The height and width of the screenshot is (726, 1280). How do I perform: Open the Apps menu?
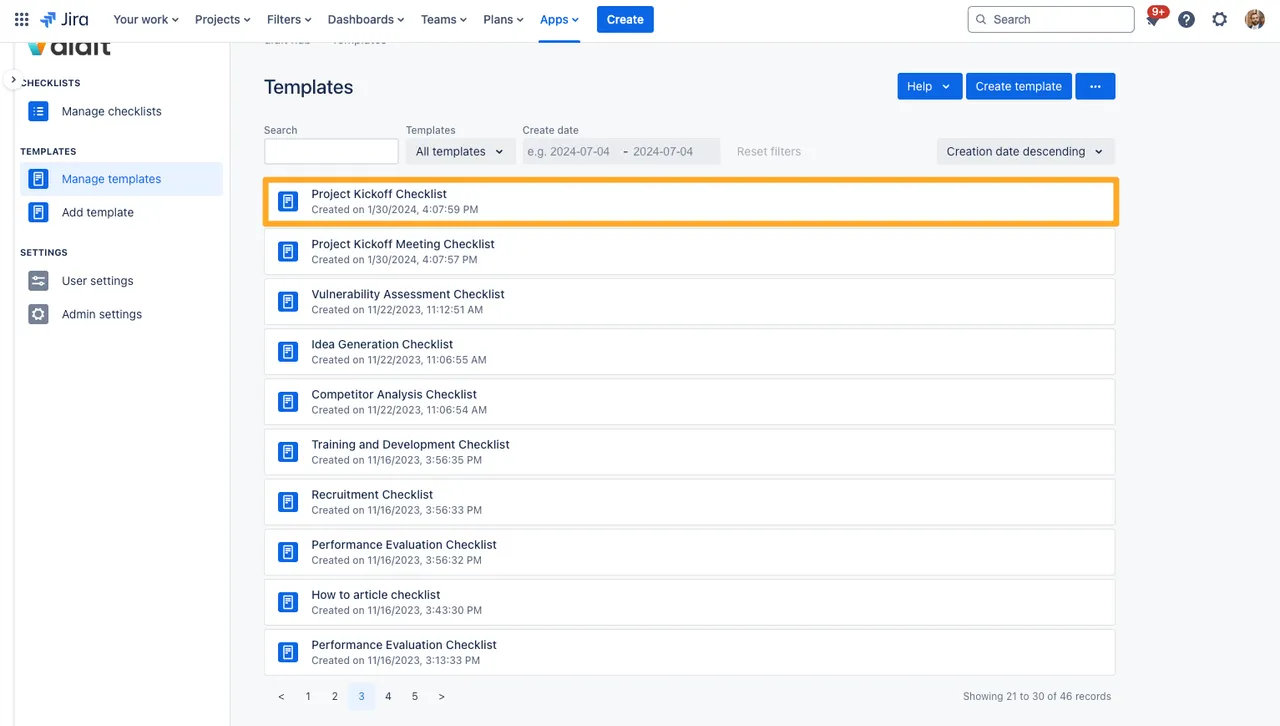(x=559, y=19)
